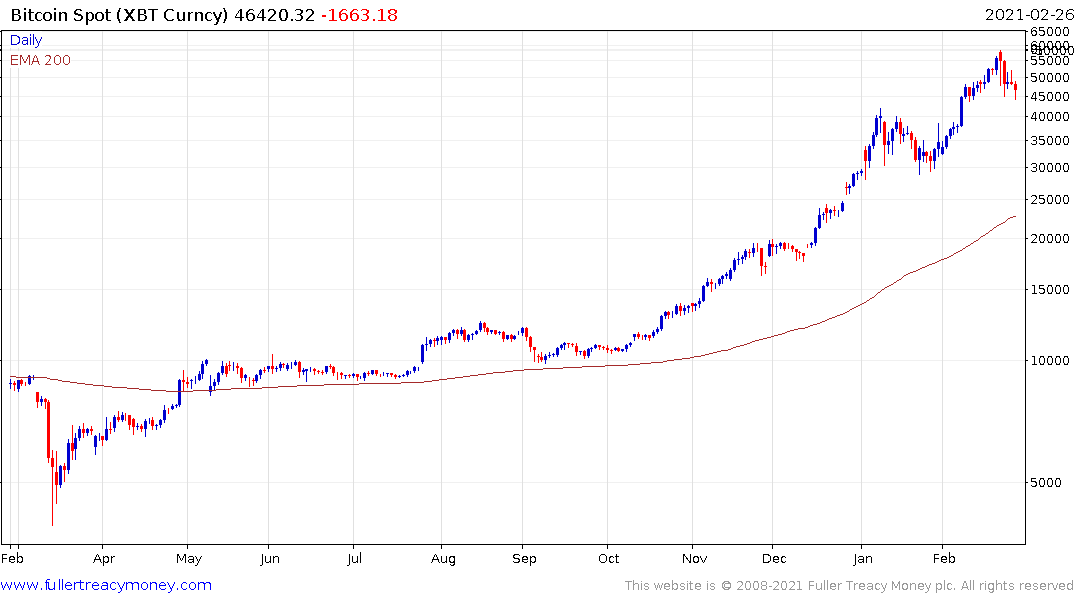Screen dimensions: 1075x600
Task: Click the Jul label on time axis
Action: pos(354,559)
